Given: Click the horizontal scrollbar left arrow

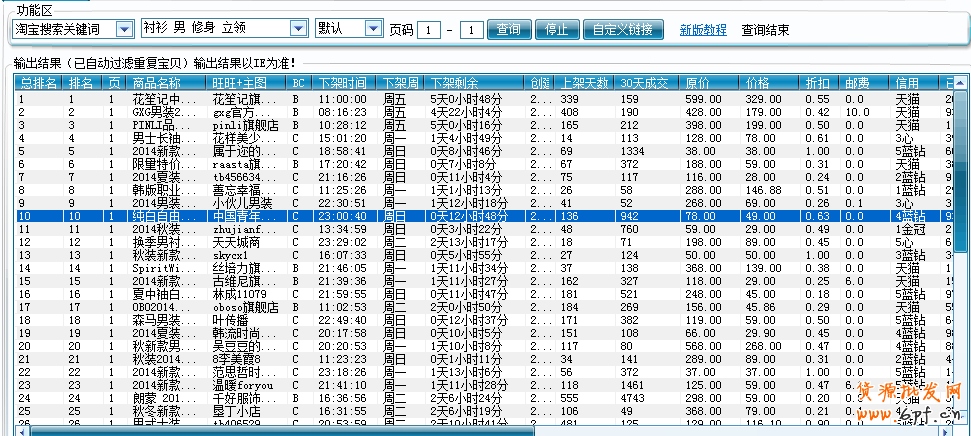Looking at the screenshot, I should pyautogui.click(x=21, y=431).
